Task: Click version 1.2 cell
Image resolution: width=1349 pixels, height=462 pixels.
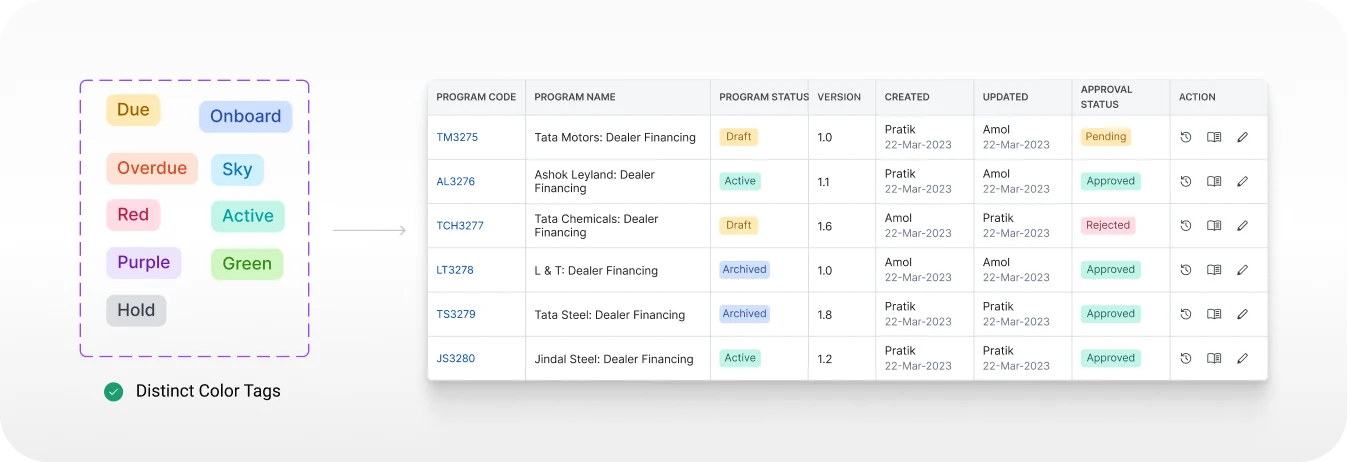Action: coord(825,359)
